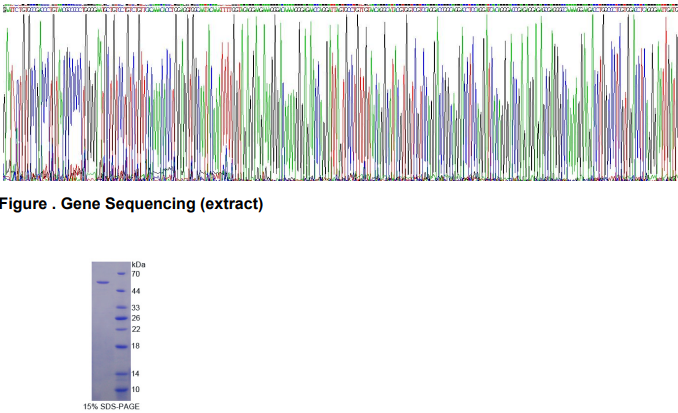Screen dimensions: 678x413
Task: Click the '15% SDS-PAGE' label below gel
Action: coord(111,406)
